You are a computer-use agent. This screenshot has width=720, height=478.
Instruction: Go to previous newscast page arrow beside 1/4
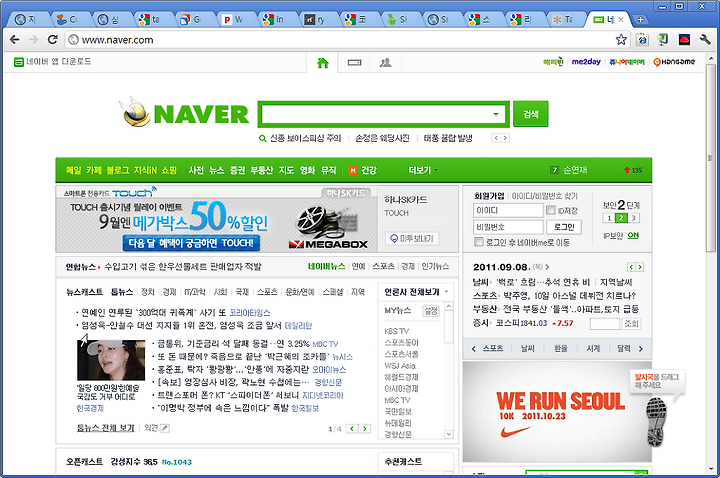tap(352, 428)
